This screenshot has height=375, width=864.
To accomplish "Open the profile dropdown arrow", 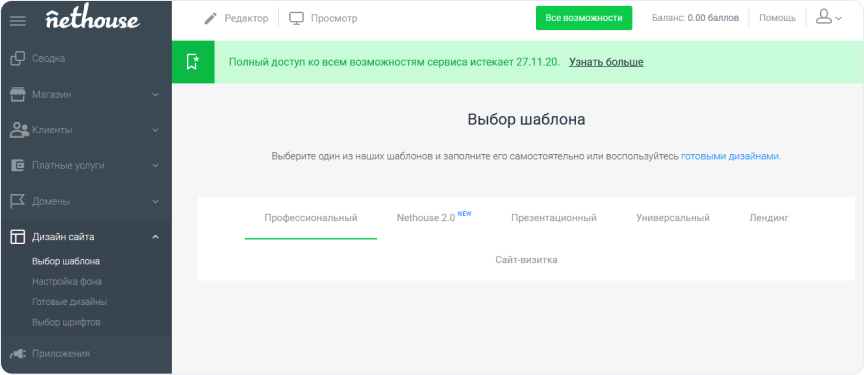I will tap(838, 19).
